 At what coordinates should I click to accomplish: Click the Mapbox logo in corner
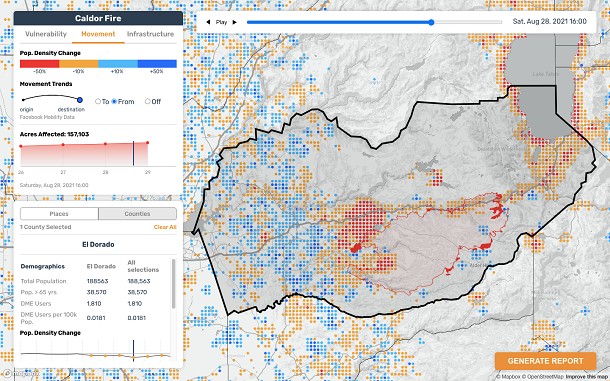[21, 374]
